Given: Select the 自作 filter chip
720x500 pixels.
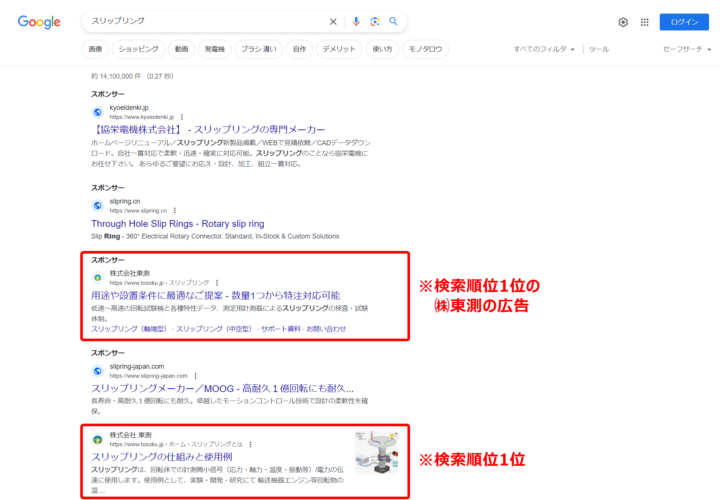Looking at the screenshot, I should 299,49.
